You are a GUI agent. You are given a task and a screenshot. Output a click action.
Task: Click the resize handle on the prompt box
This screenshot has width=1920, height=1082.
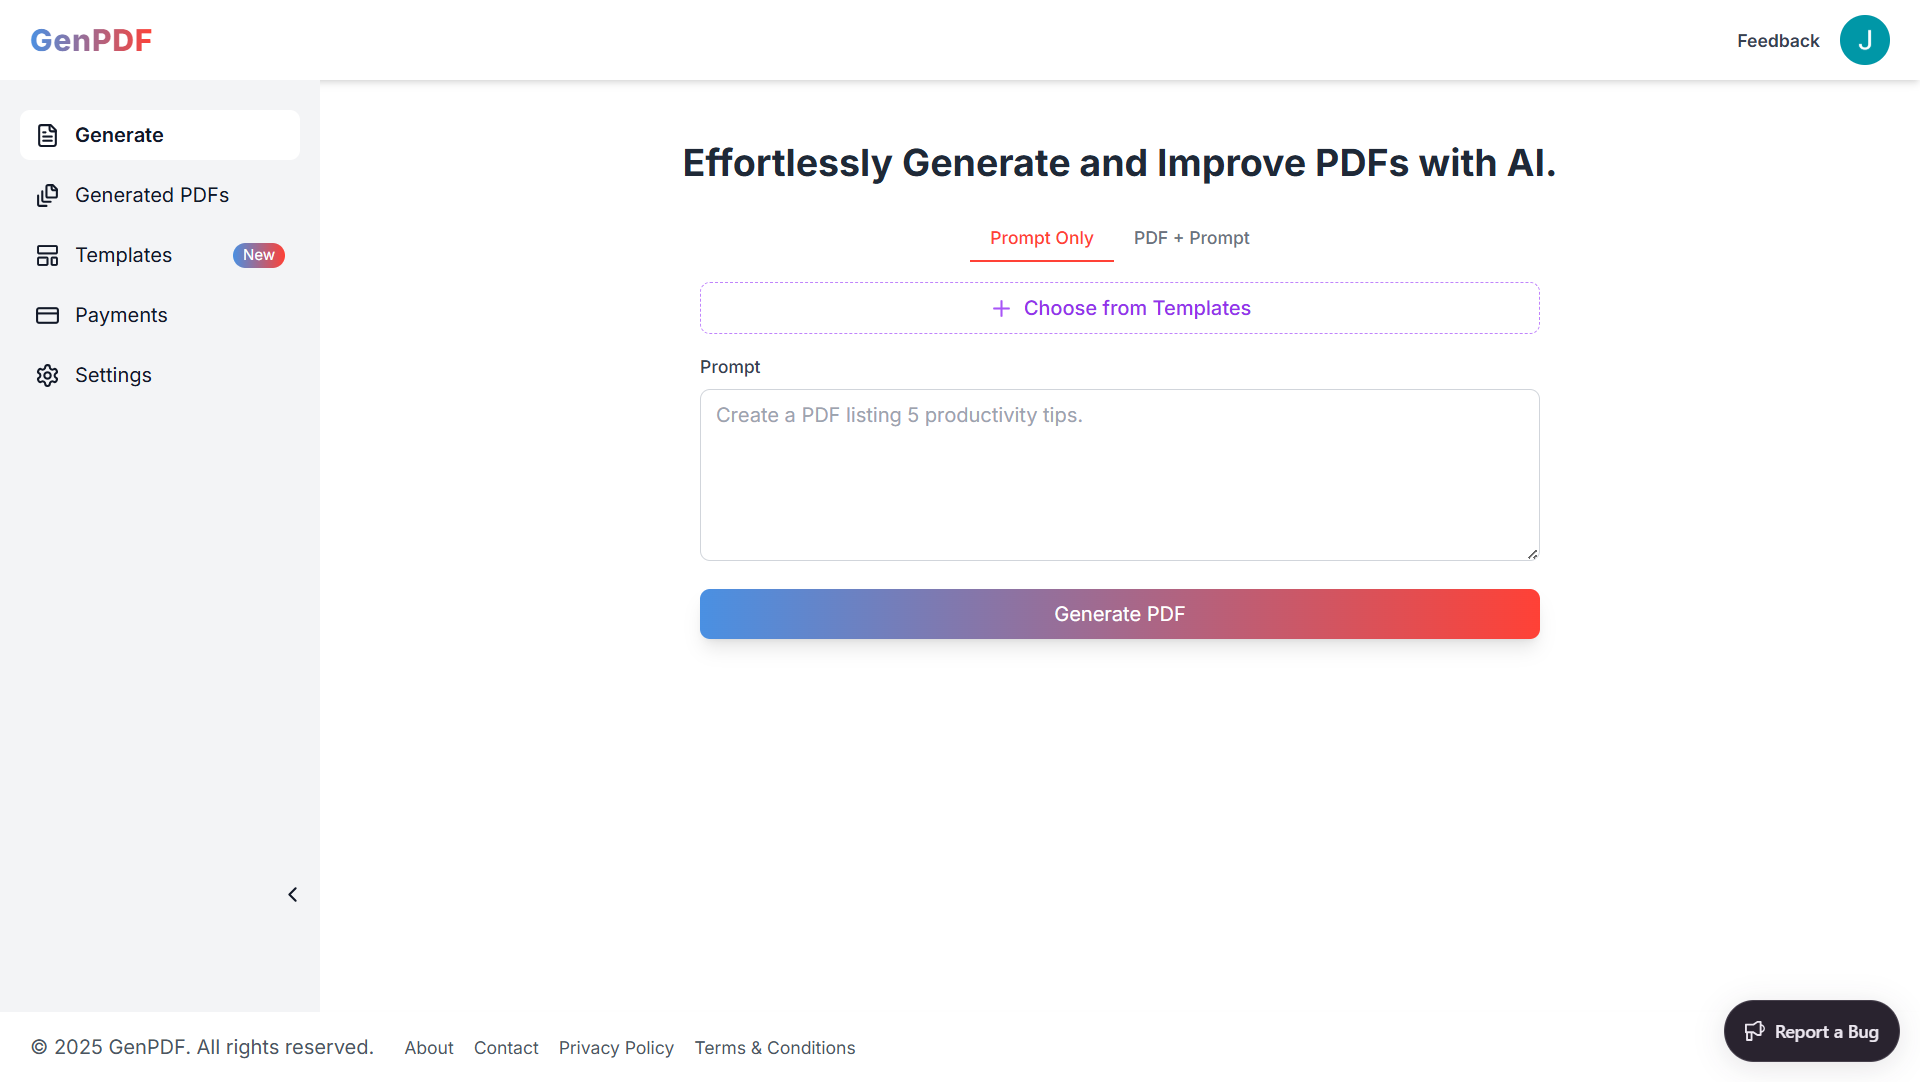point(1531,552)
